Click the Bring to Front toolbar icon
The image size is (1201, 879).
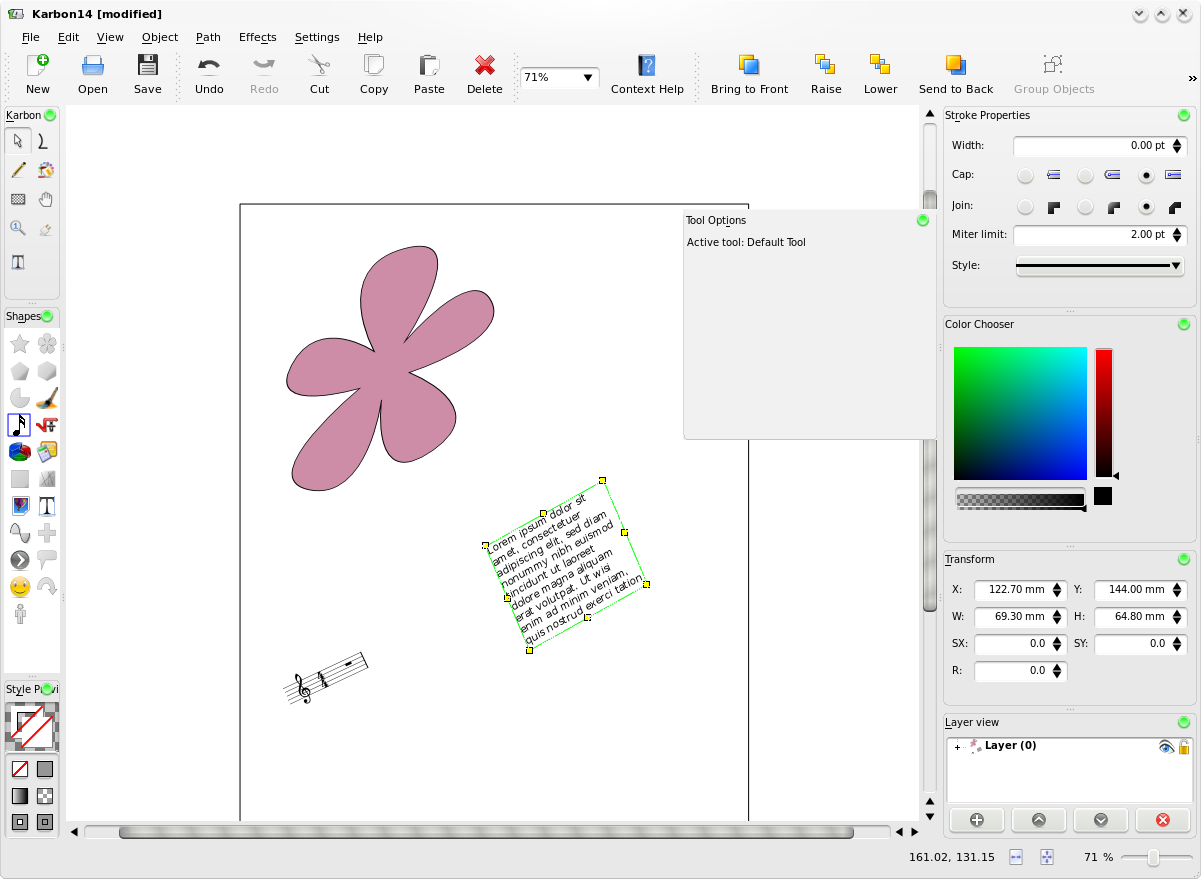(749, 65)
